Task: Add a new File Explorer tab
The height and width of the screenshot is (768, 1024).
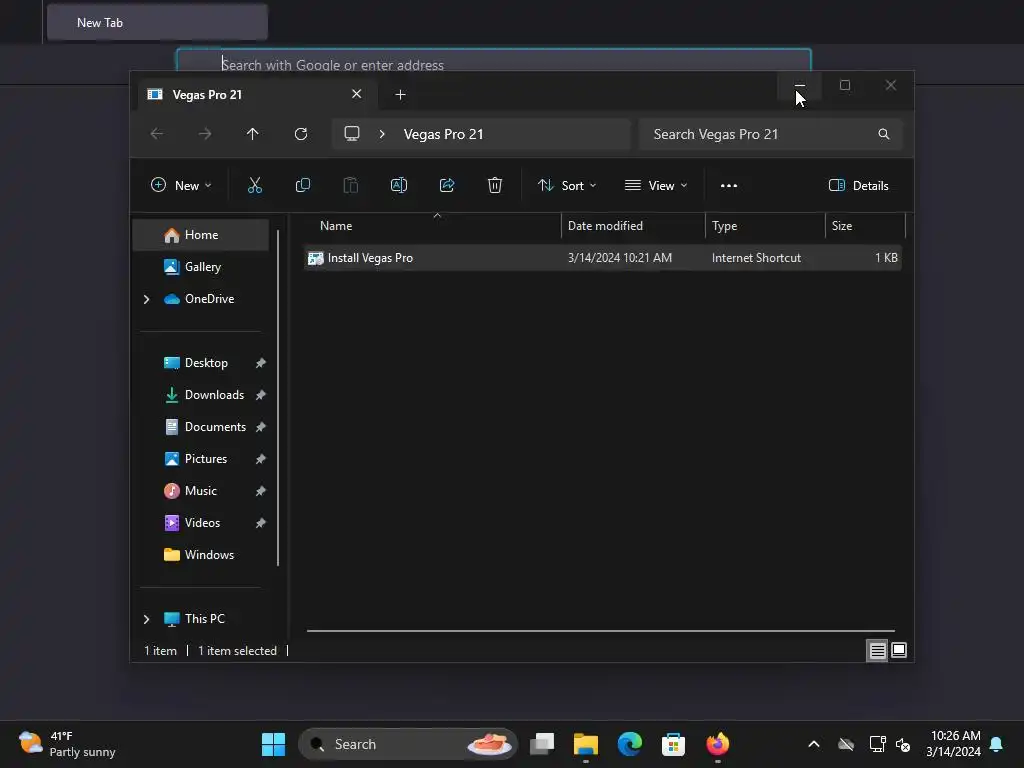Action: [x=400, y=95]
